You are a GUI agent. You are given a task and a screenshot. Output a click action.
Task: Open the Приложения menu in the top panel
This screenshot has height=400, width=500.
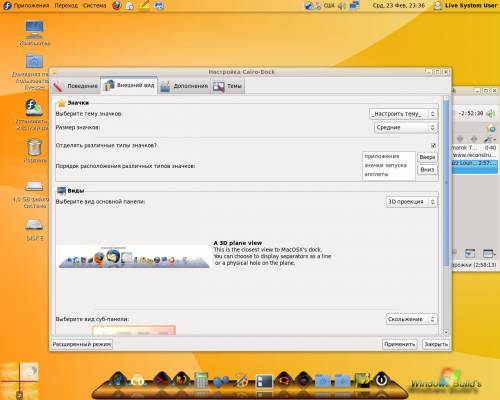(x=31, y=5)
